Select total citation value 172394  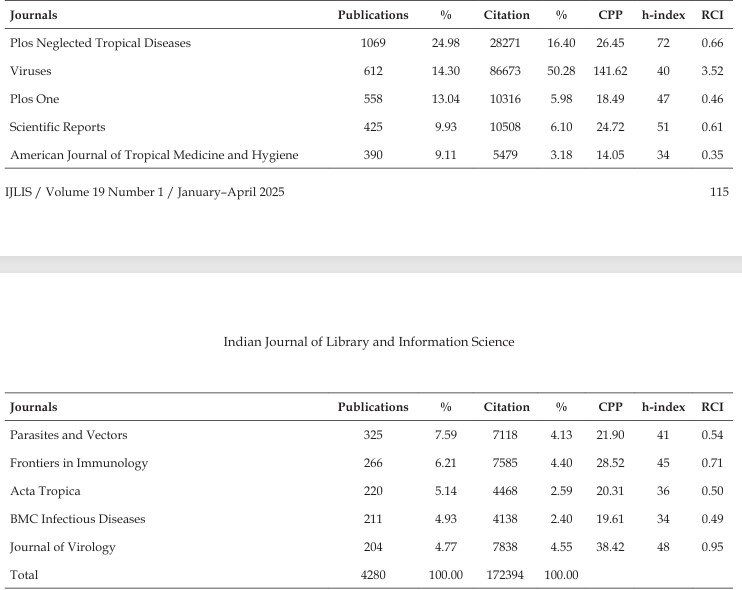(505, 575)
